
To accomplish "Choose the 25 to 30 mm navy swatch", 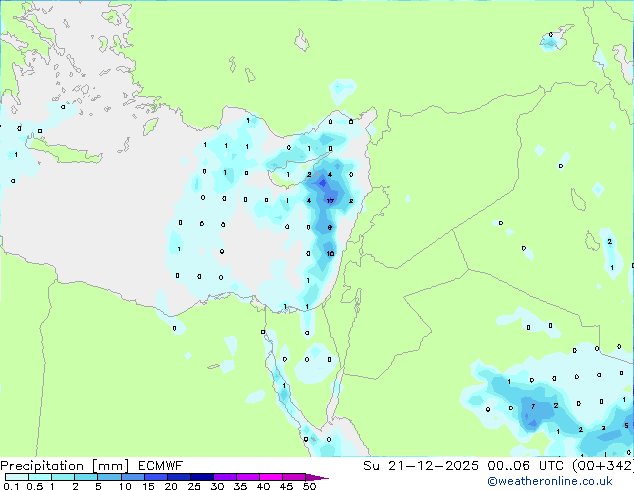I will pyautogui.click(x=201, y=477).
